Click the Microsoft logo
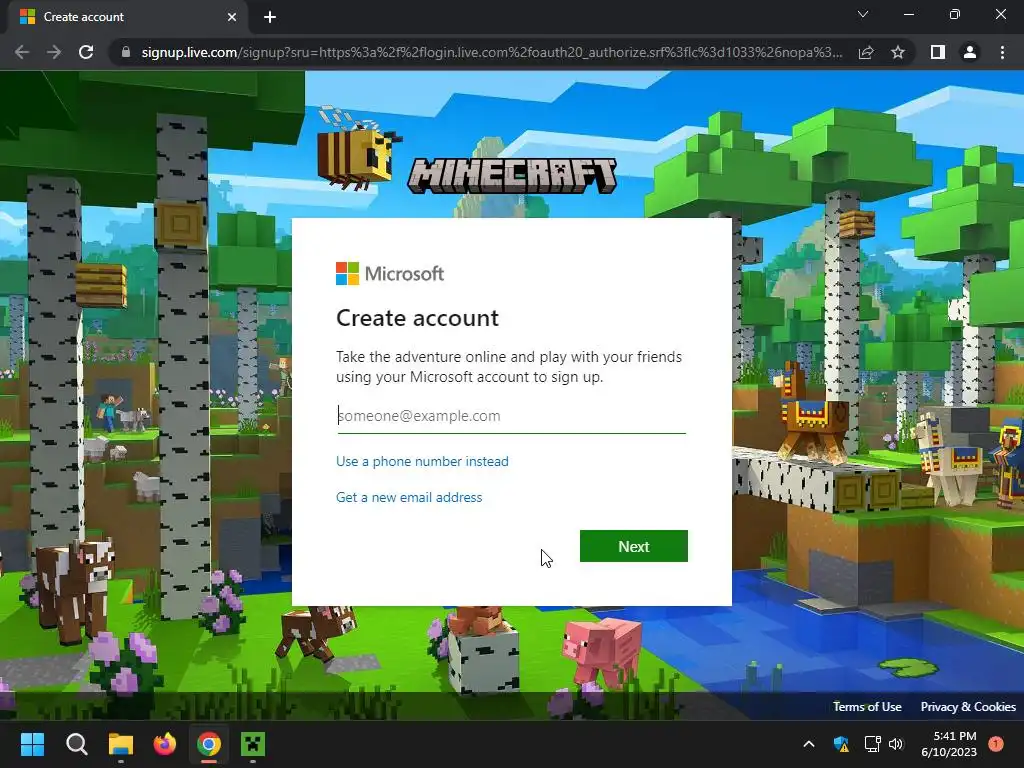 [x=390, y=274]
